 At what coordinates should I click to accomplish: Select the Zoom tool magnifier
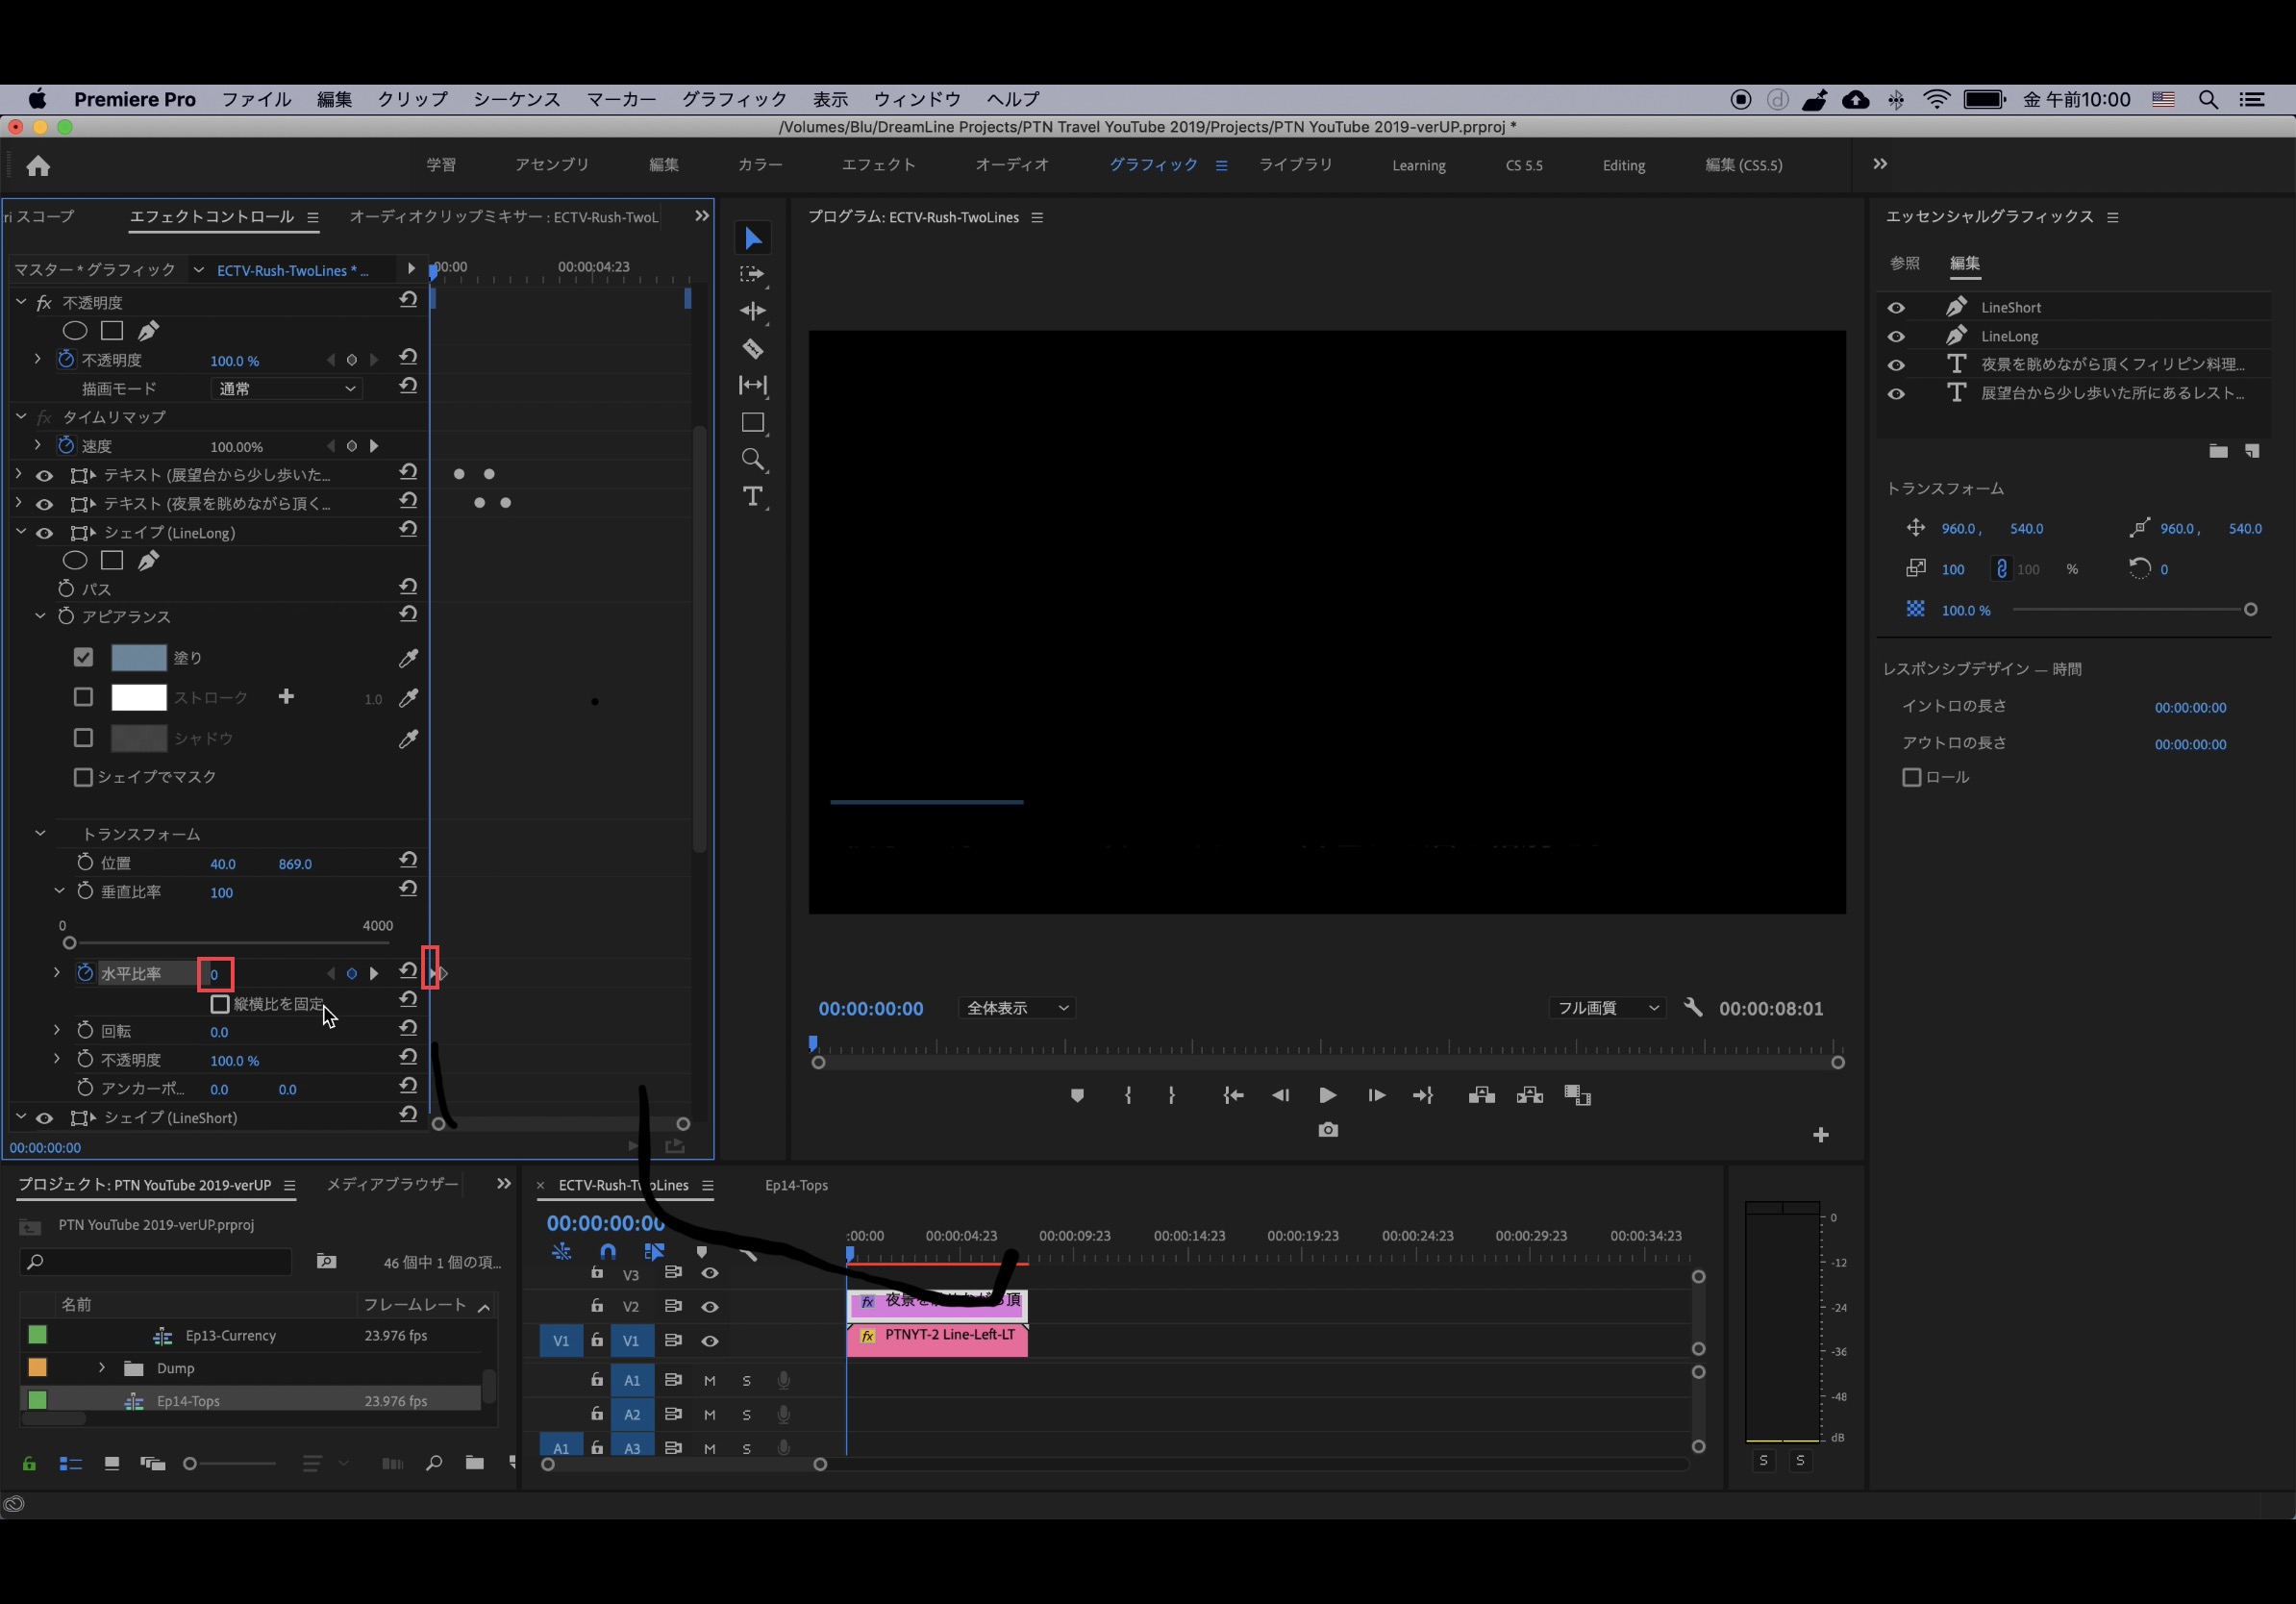point(753,460)
